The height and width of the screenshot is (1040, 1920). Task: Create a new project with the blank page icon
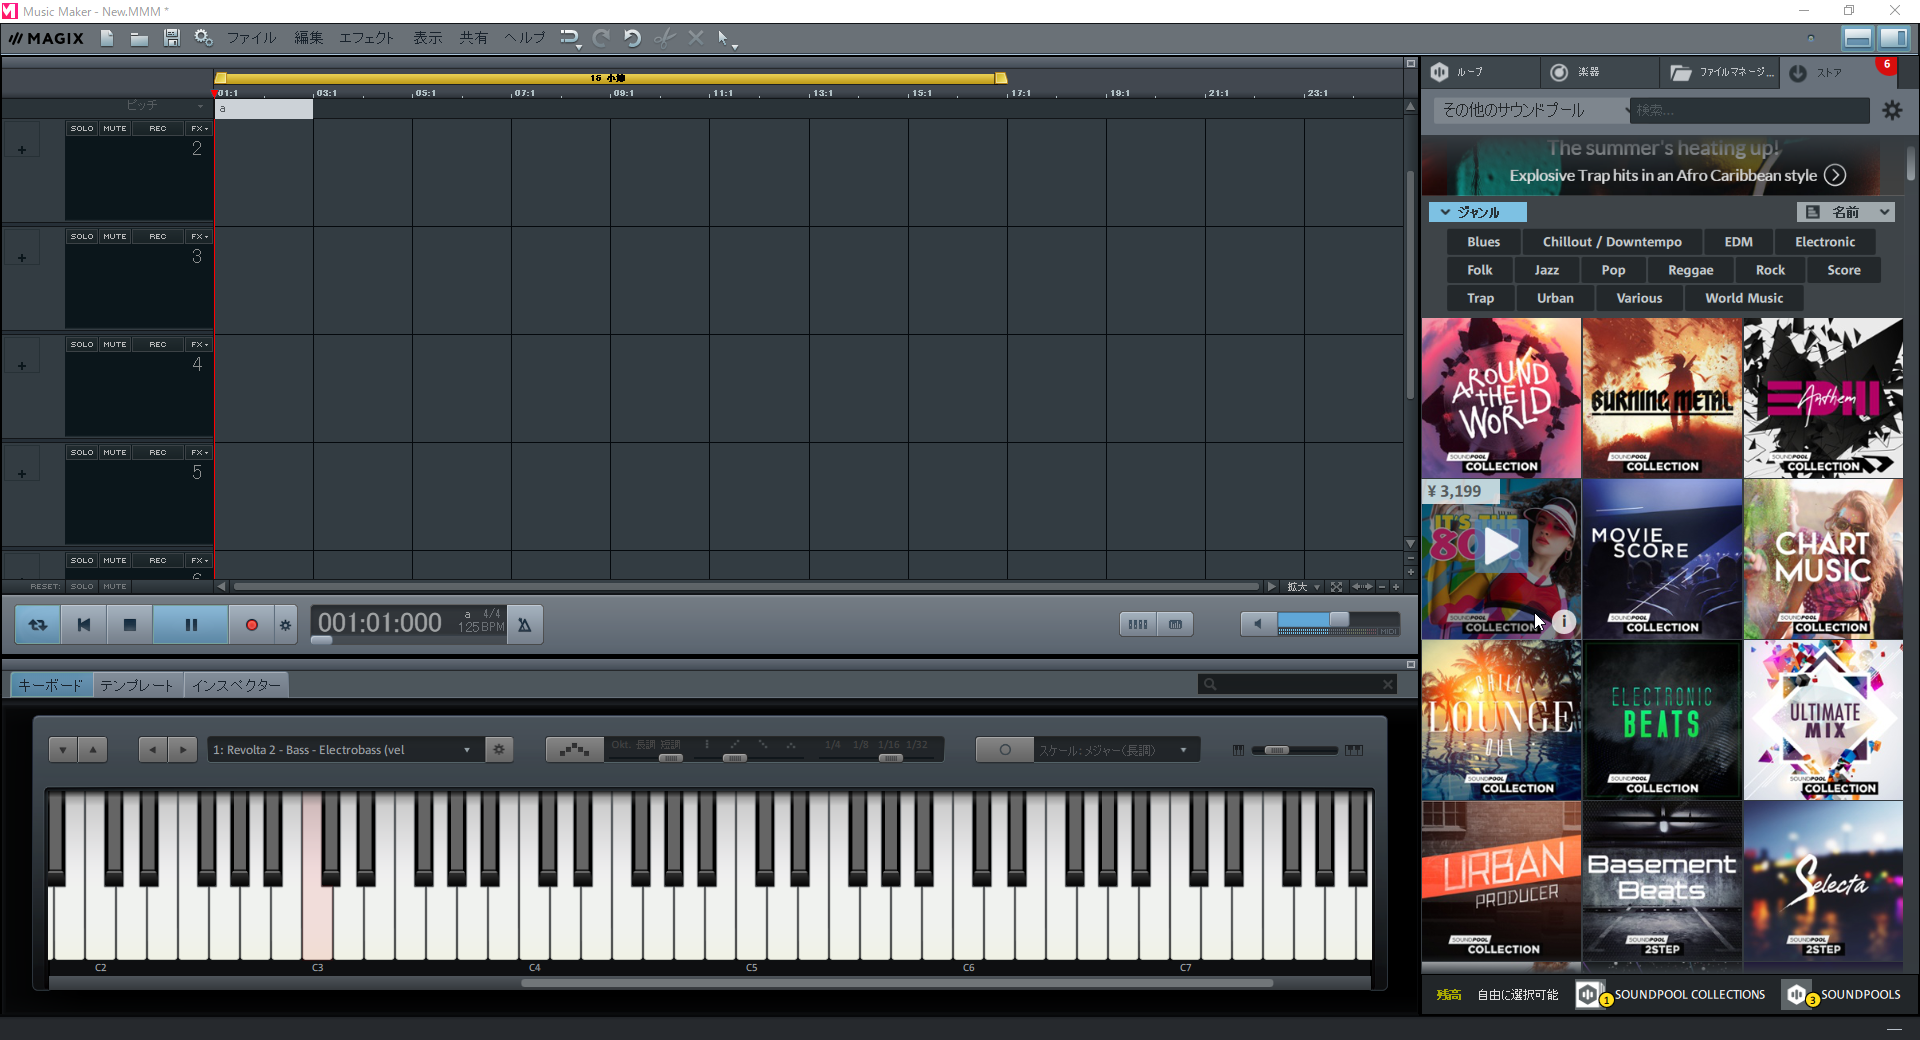pos(107,38)
